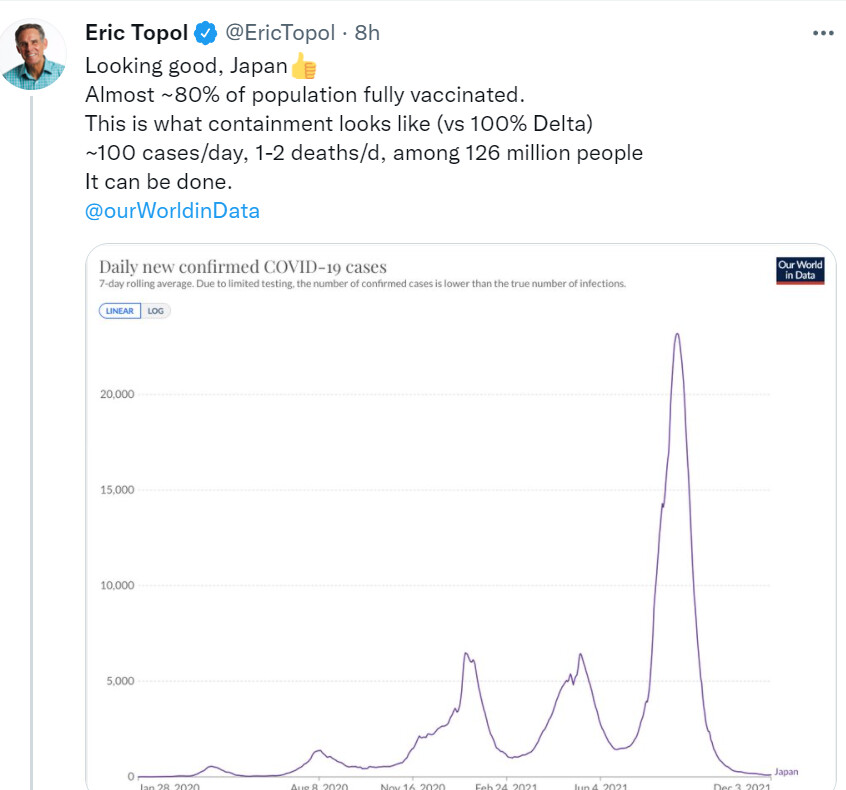Screen dimensions: 846x790
Task: Open the @ourWorldinData mention link
Action: 172,211
